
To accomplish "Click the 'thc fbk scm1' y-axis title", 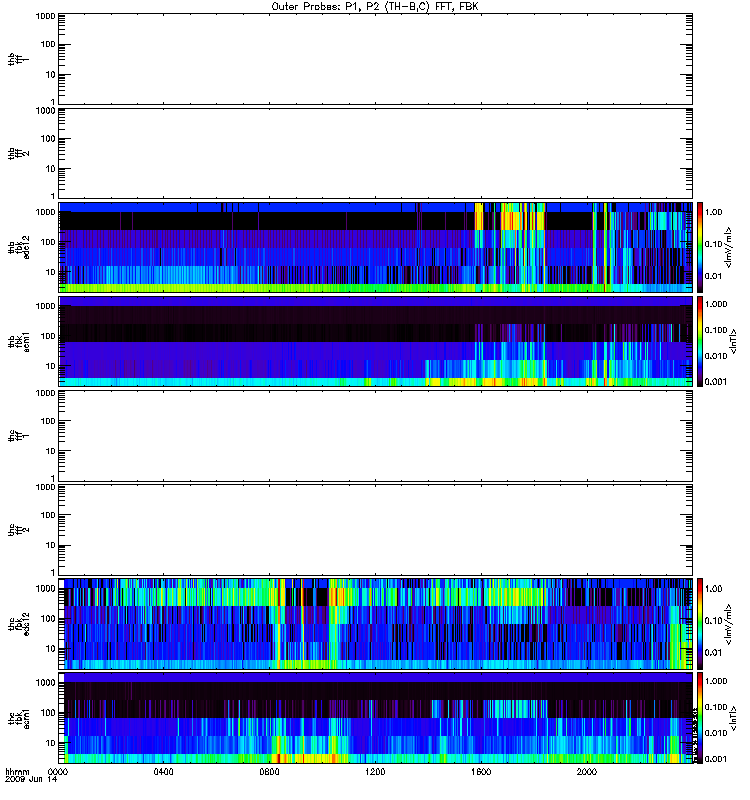I will (19, 718).
